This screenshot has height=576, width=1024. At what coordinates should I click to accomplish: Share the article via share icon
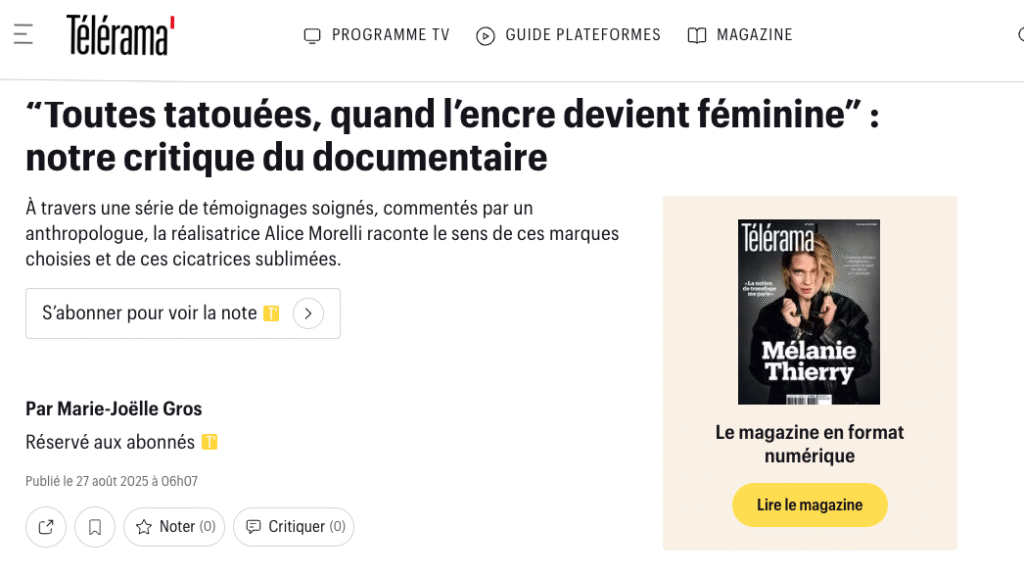pyautogui.click(x=46, y=527)
